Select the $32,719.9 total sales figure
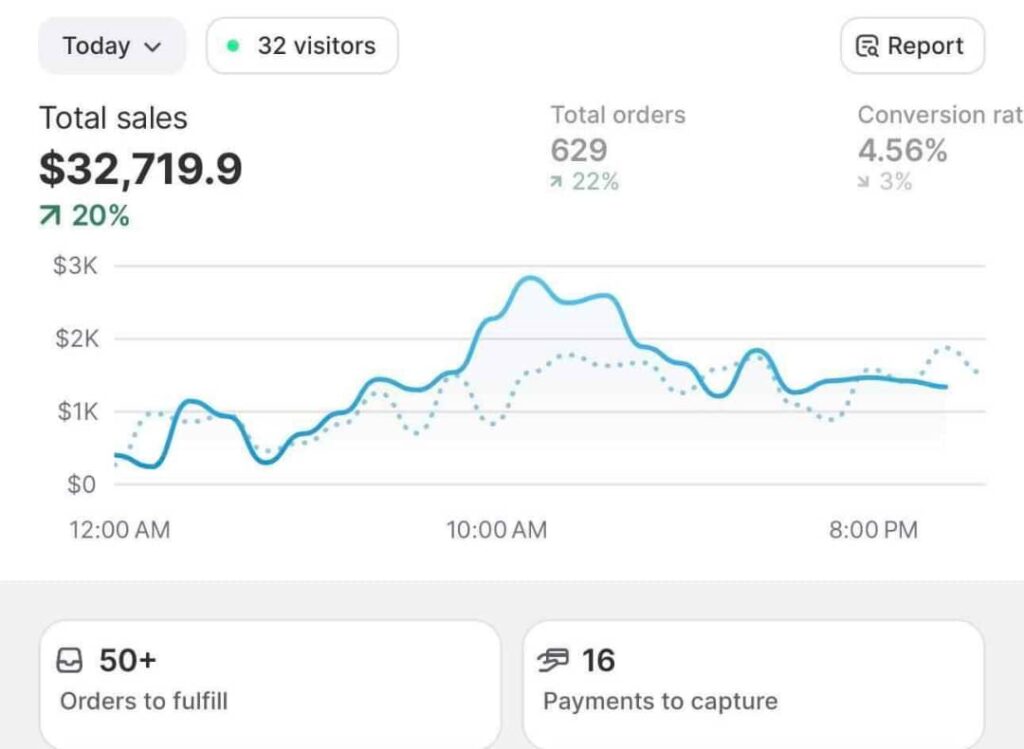This screenshot has height=749, width=1024. point(140,168)
